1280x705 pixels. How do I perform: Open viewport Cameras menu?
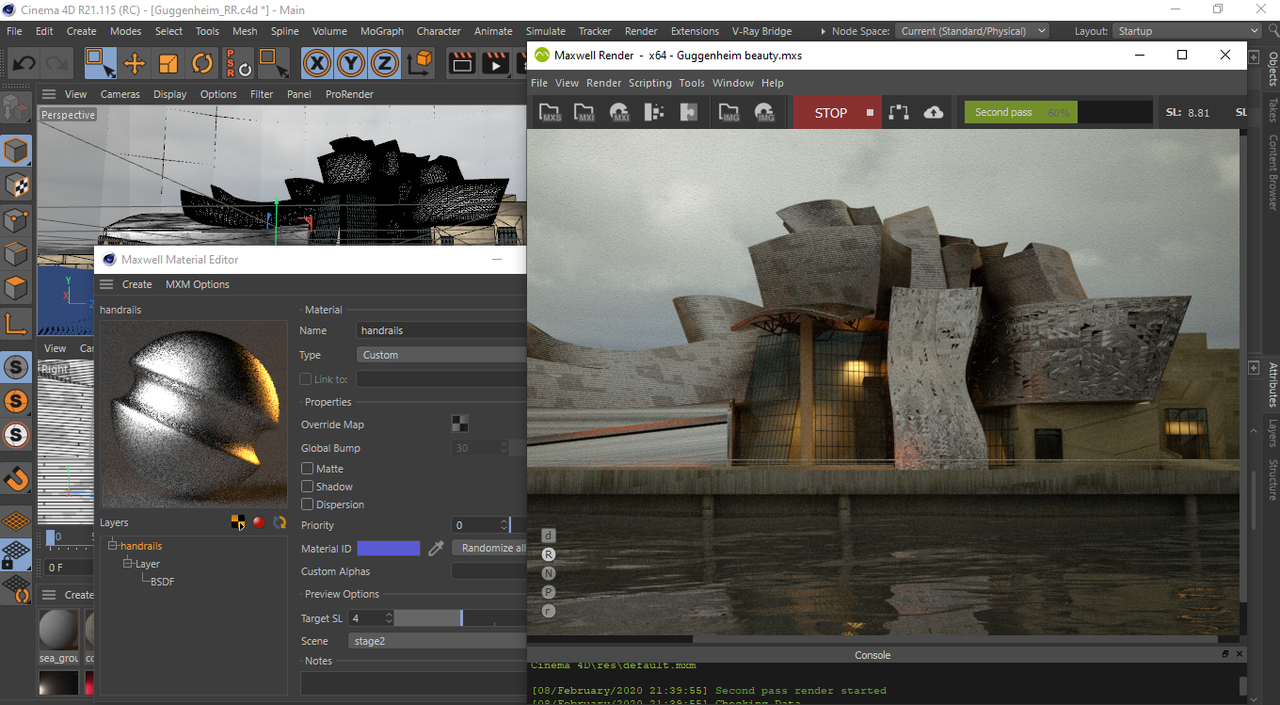(x=120, y=94)
